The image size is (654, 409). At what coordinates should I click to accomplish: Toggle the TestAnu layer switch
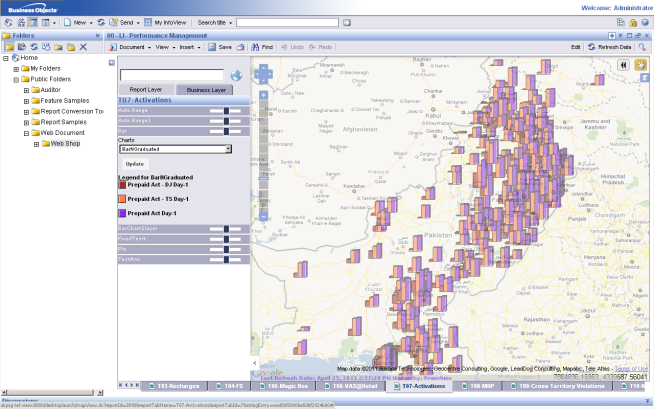pos(226,259)
